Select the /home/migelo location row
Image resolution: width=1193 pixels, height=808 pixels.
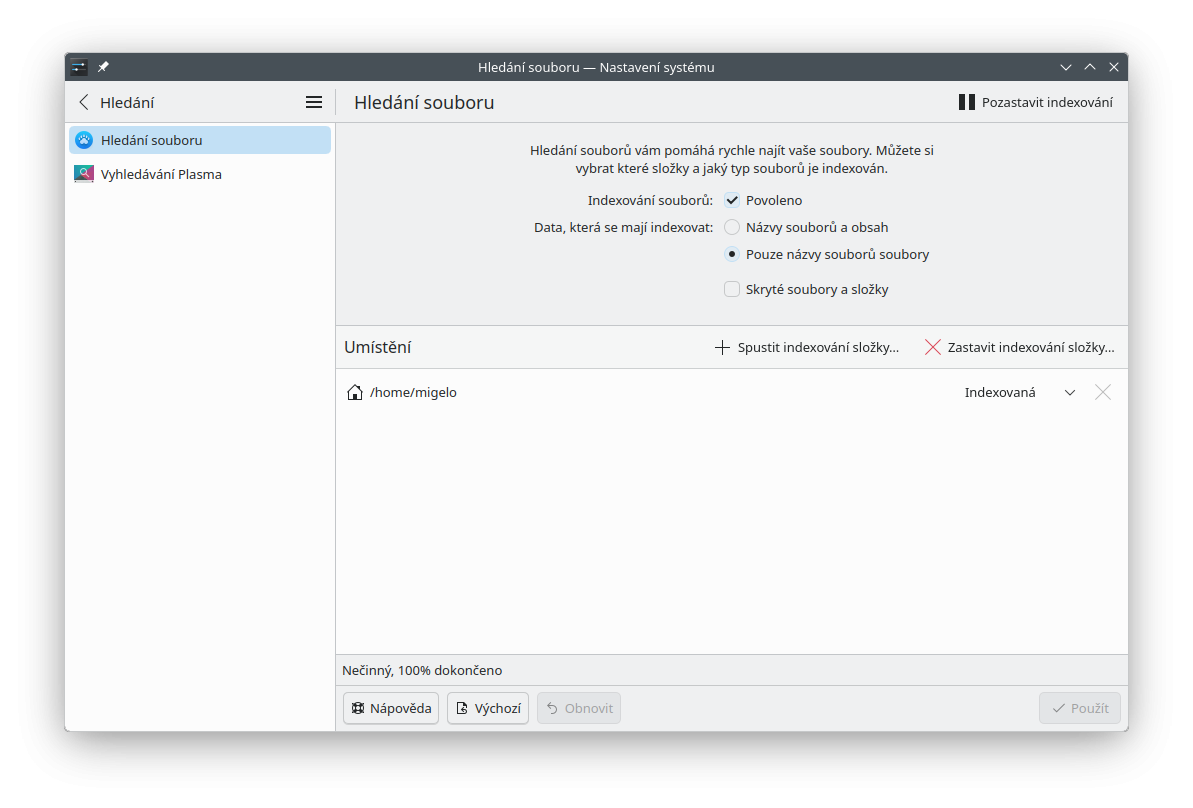tap(650, 393)
